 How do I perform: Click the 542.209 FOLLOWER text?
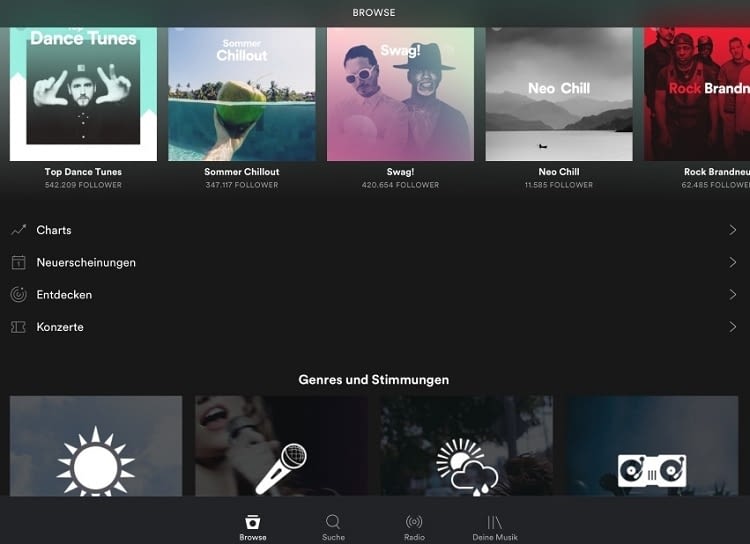[x=83, y=185]
